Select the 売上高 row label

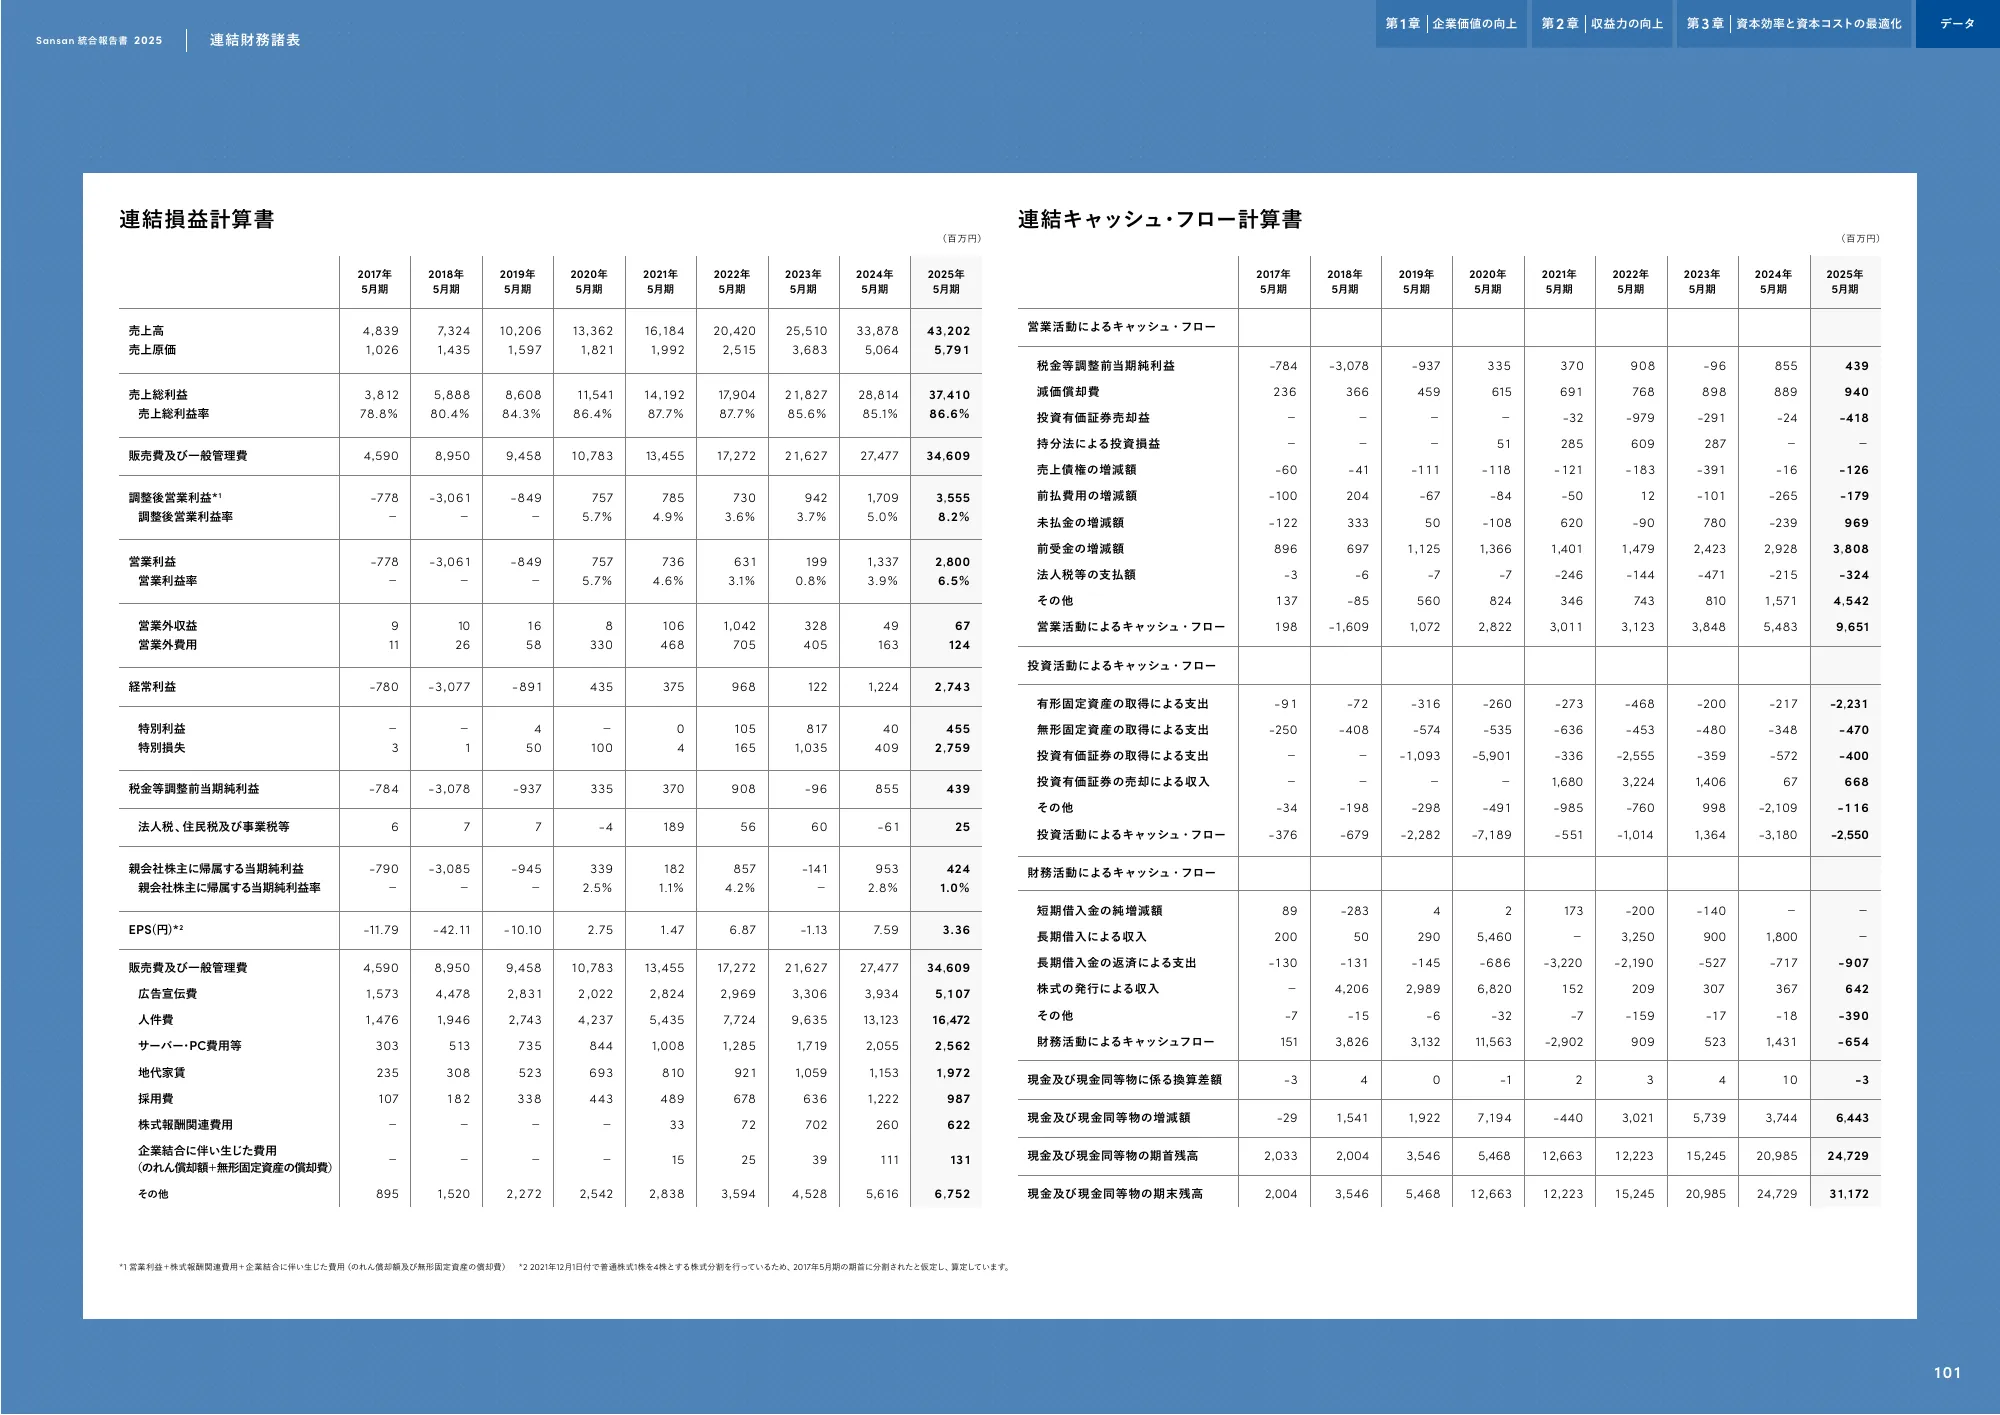coord(146,331)
